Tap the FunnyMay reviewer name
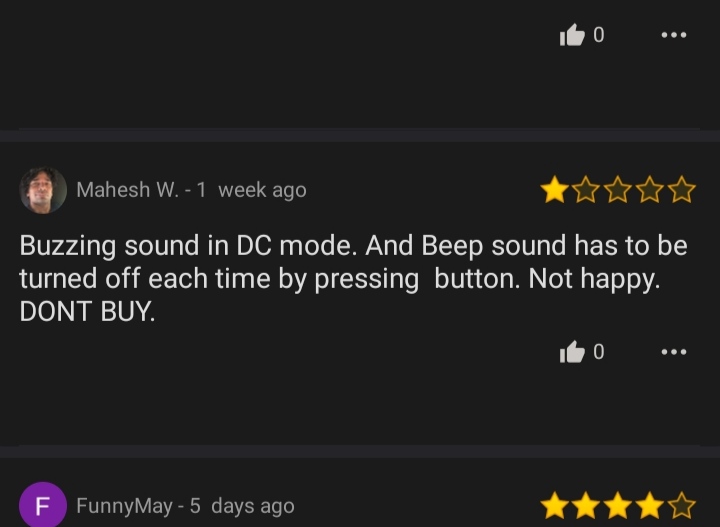The height and width of the screenshot is (527, 720). [124, 506]
